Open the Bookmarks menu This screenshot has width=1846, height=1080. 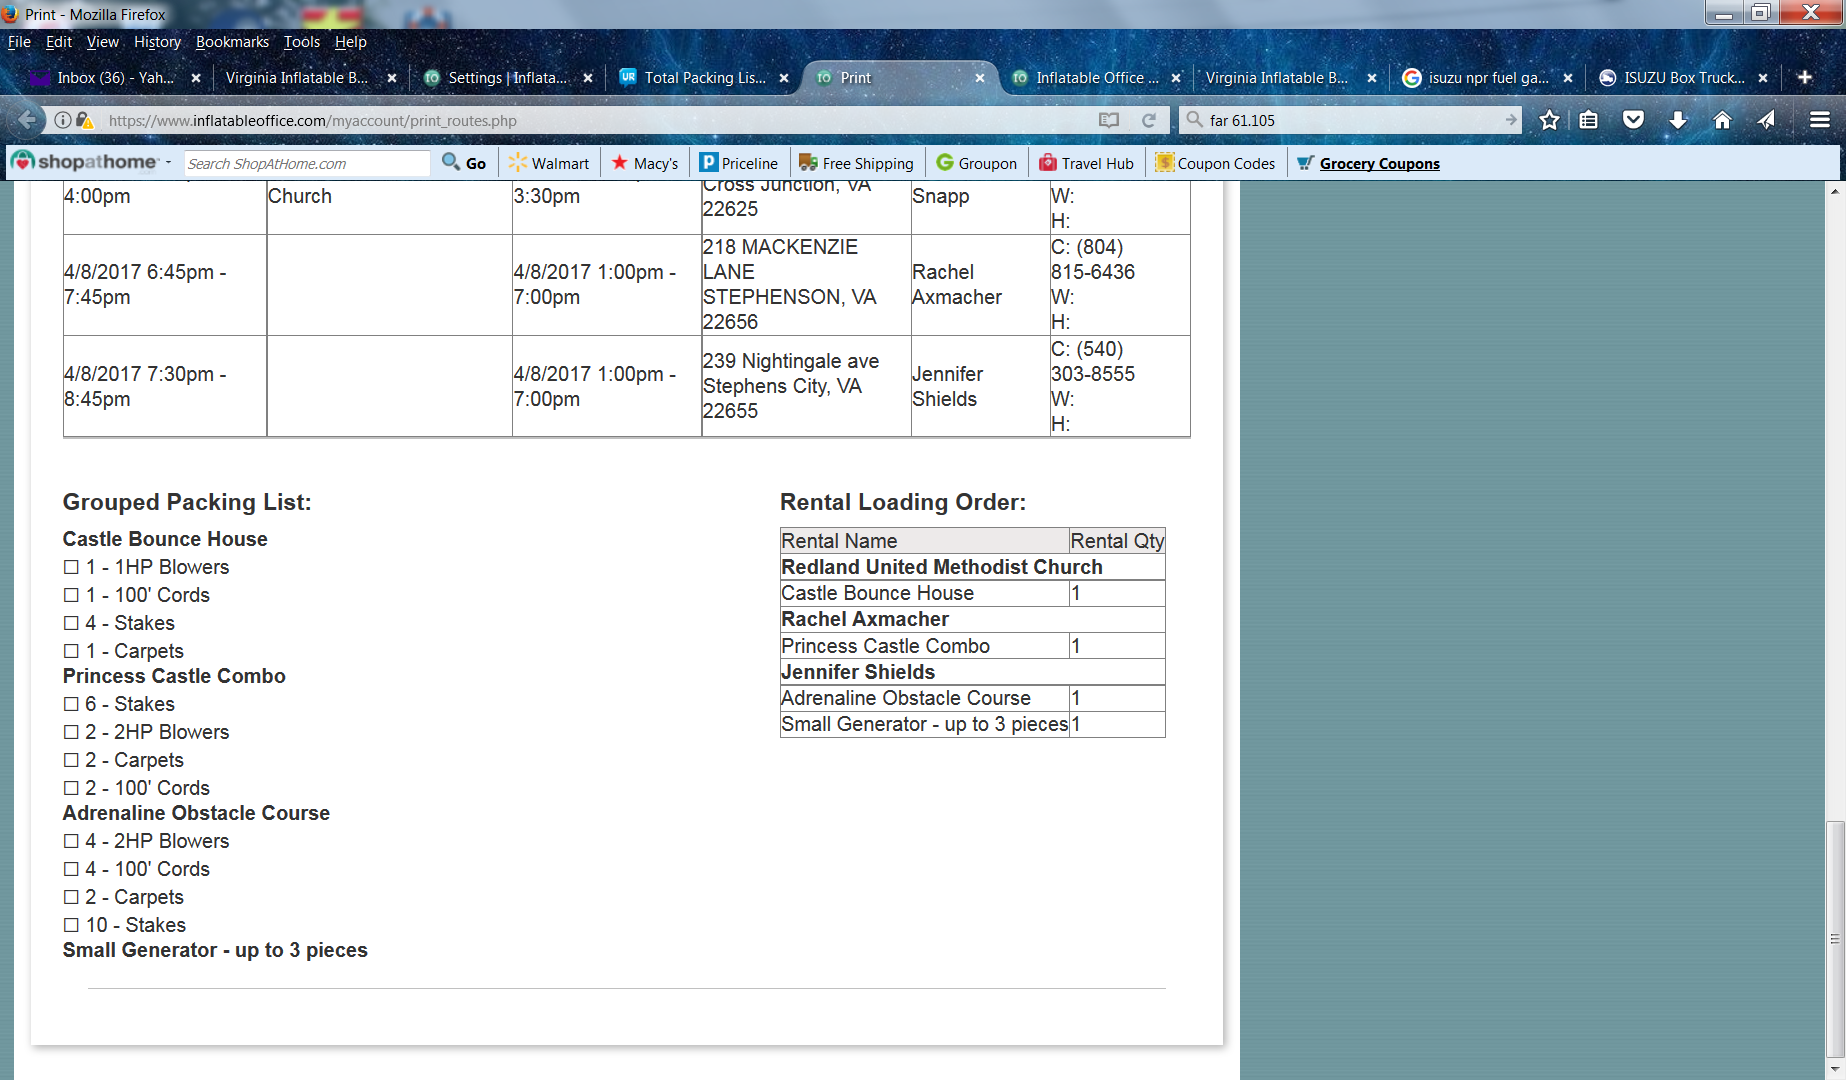coord(232,42)
